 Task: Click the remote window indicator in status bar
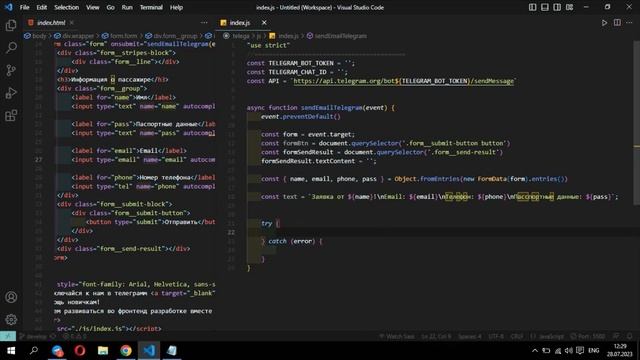[8, 336]
